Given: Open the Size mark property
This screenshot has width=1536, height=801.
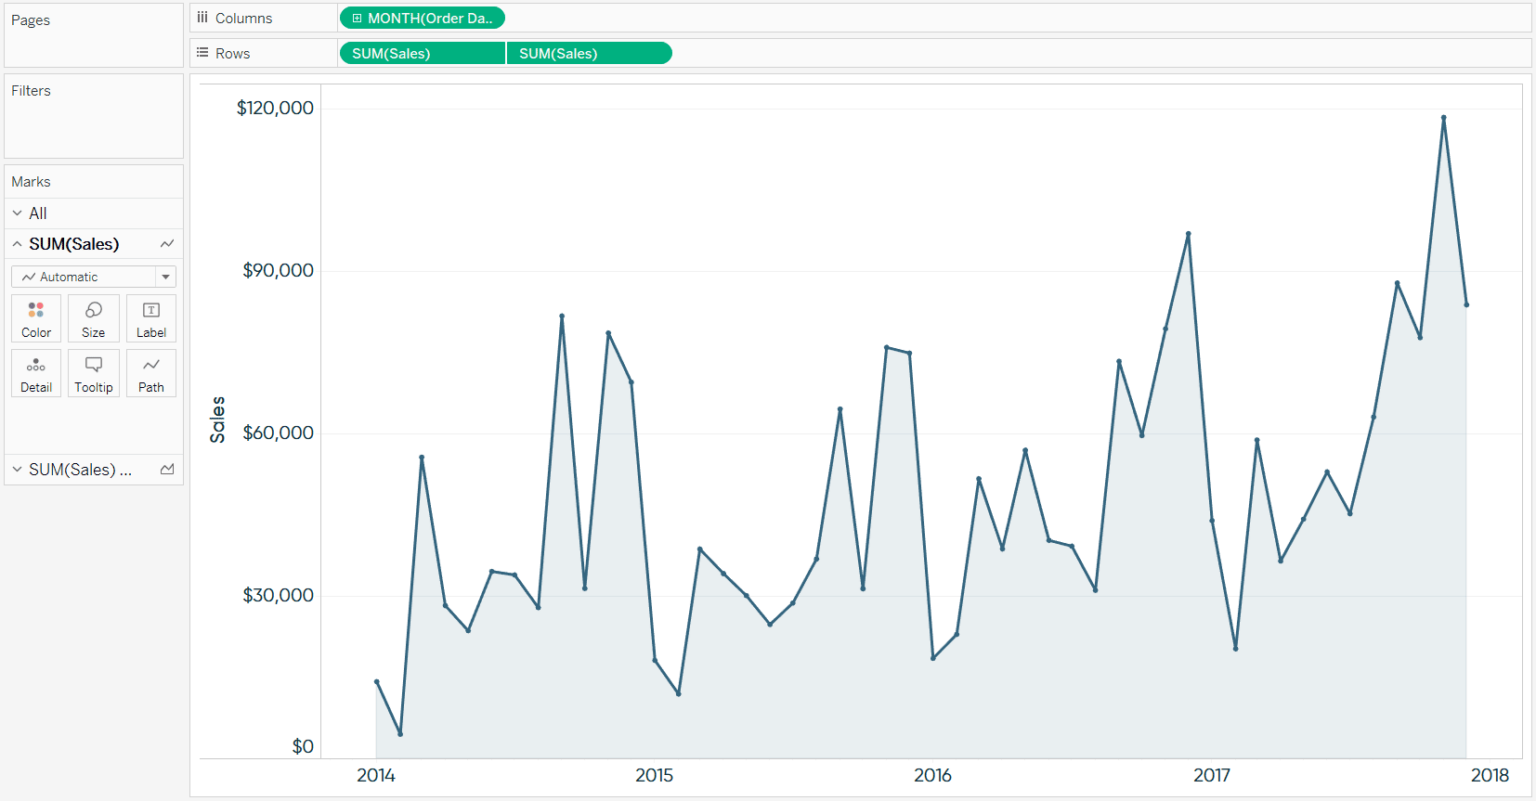Looking at the screenshot, I should pos(93,318).
